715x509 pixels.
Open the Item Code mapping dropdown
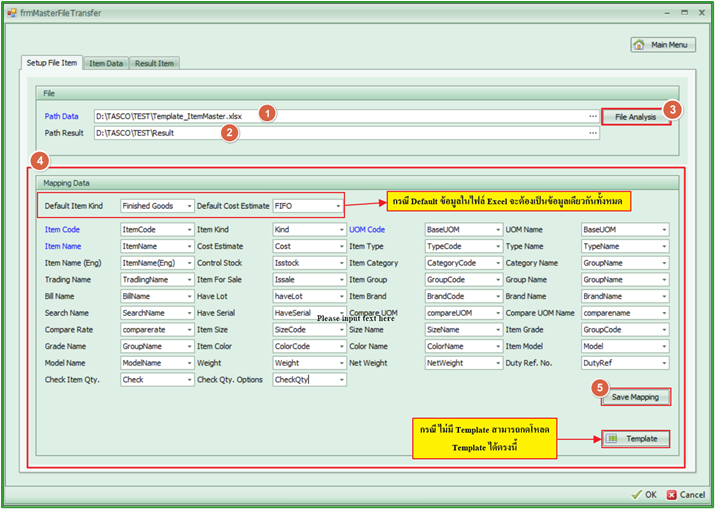coord(187,230)
